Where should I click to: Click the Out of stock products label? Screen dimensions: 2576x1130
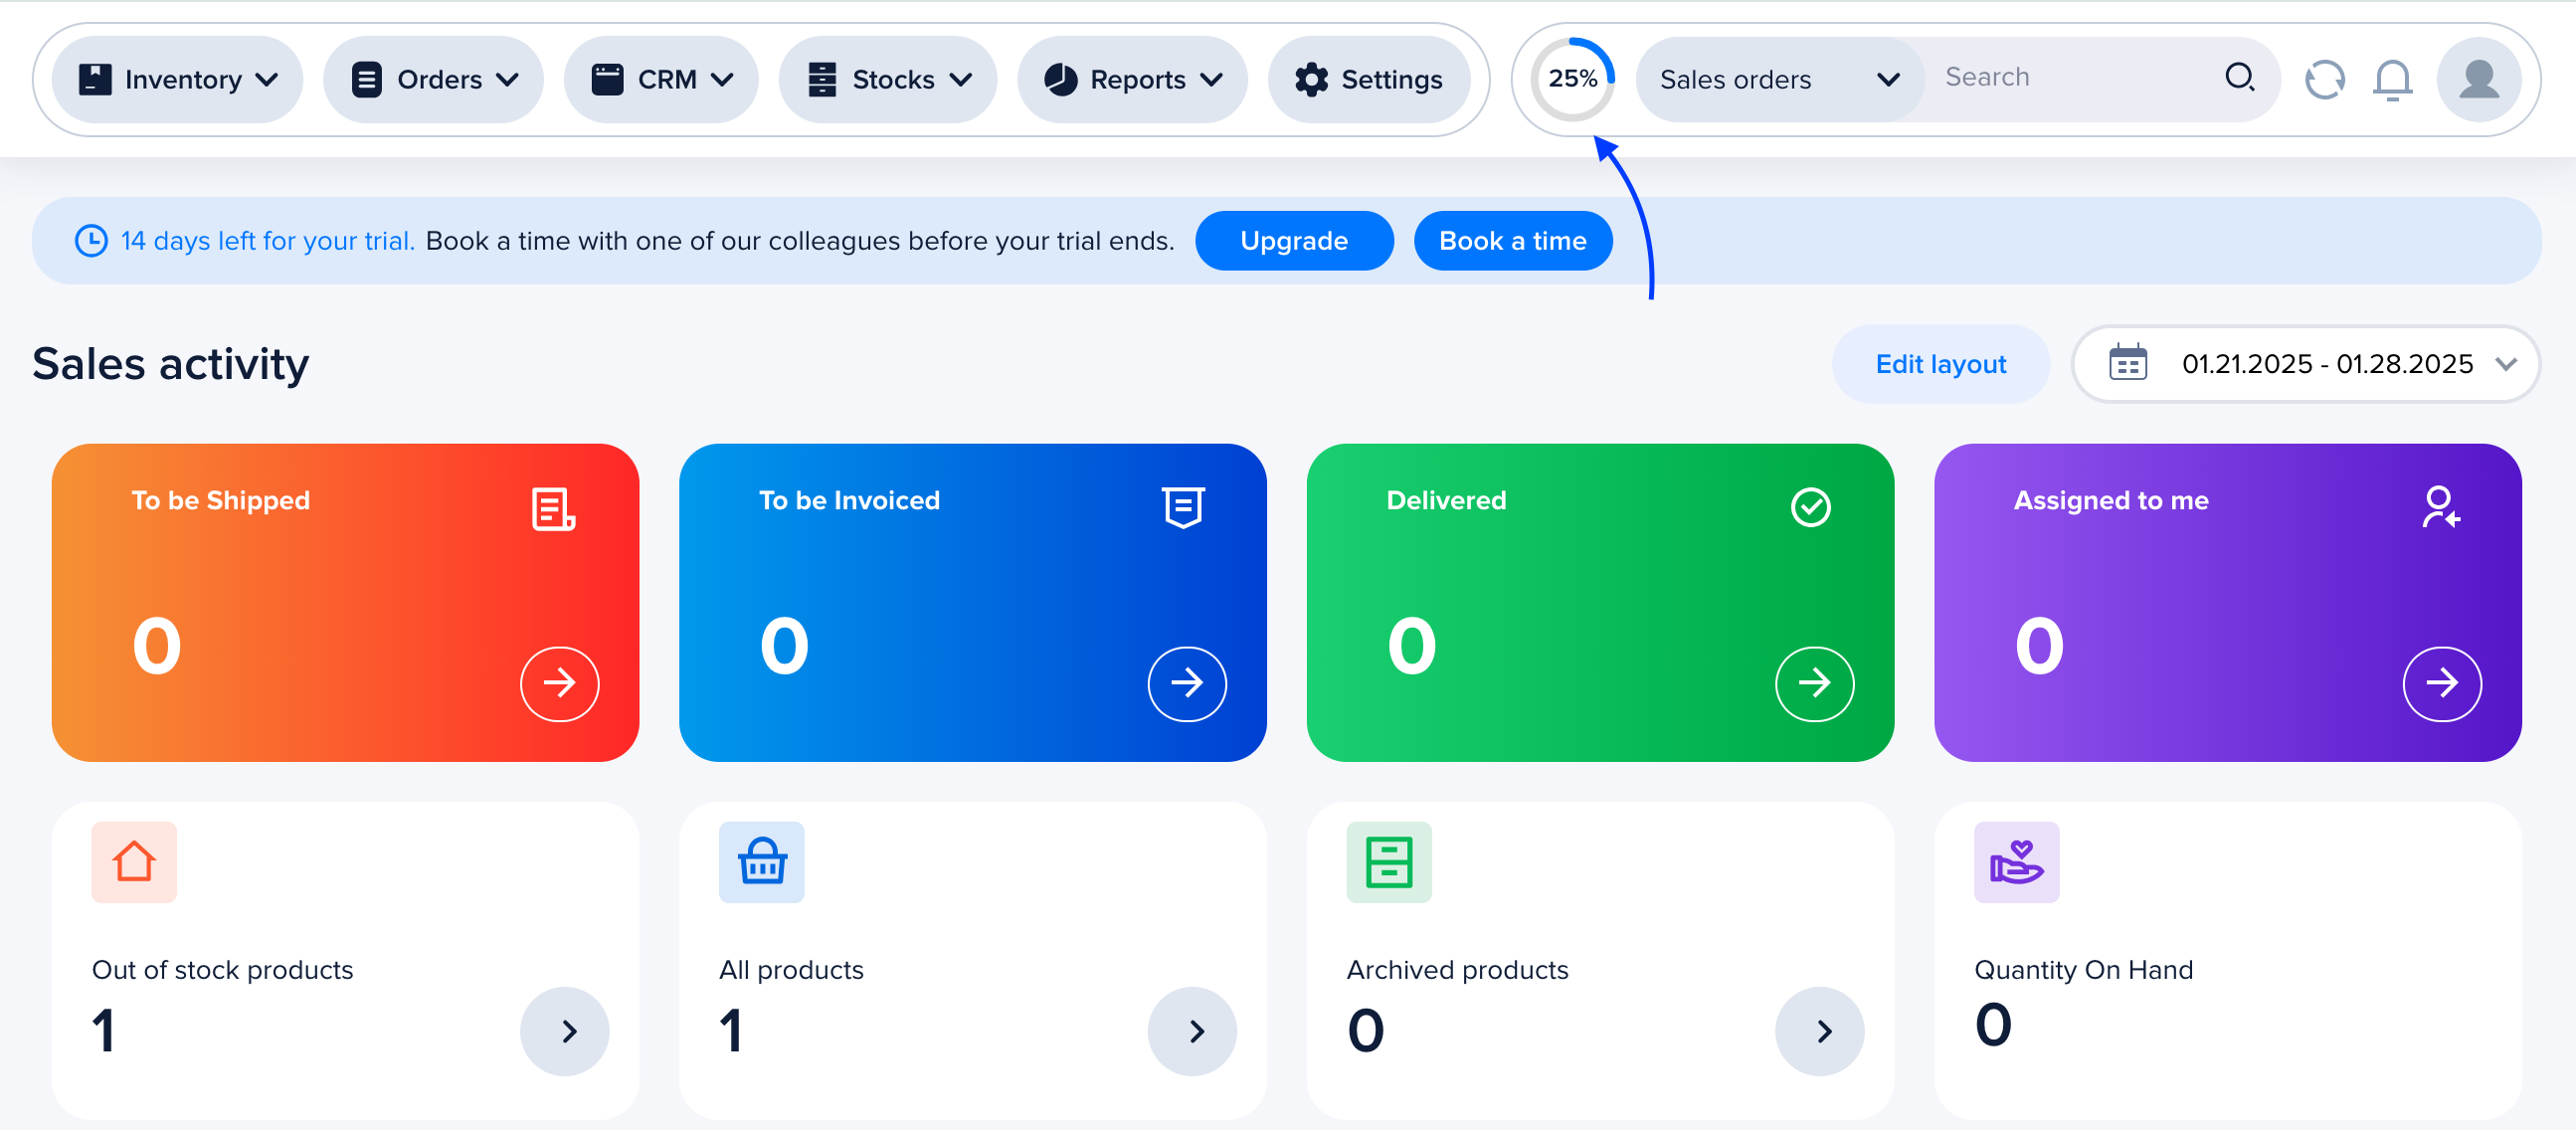(x=222, y=970)
